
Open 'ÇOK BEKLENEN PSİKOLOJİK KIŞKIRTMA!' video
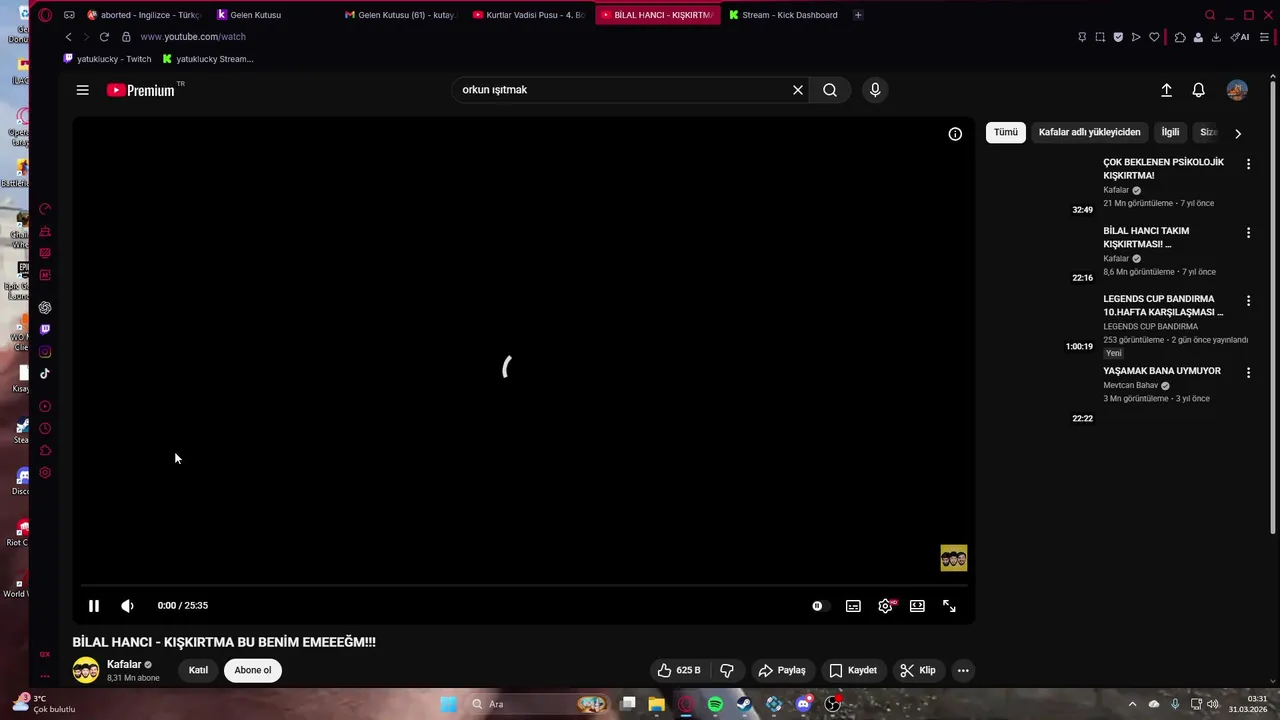coord(1163,169)
